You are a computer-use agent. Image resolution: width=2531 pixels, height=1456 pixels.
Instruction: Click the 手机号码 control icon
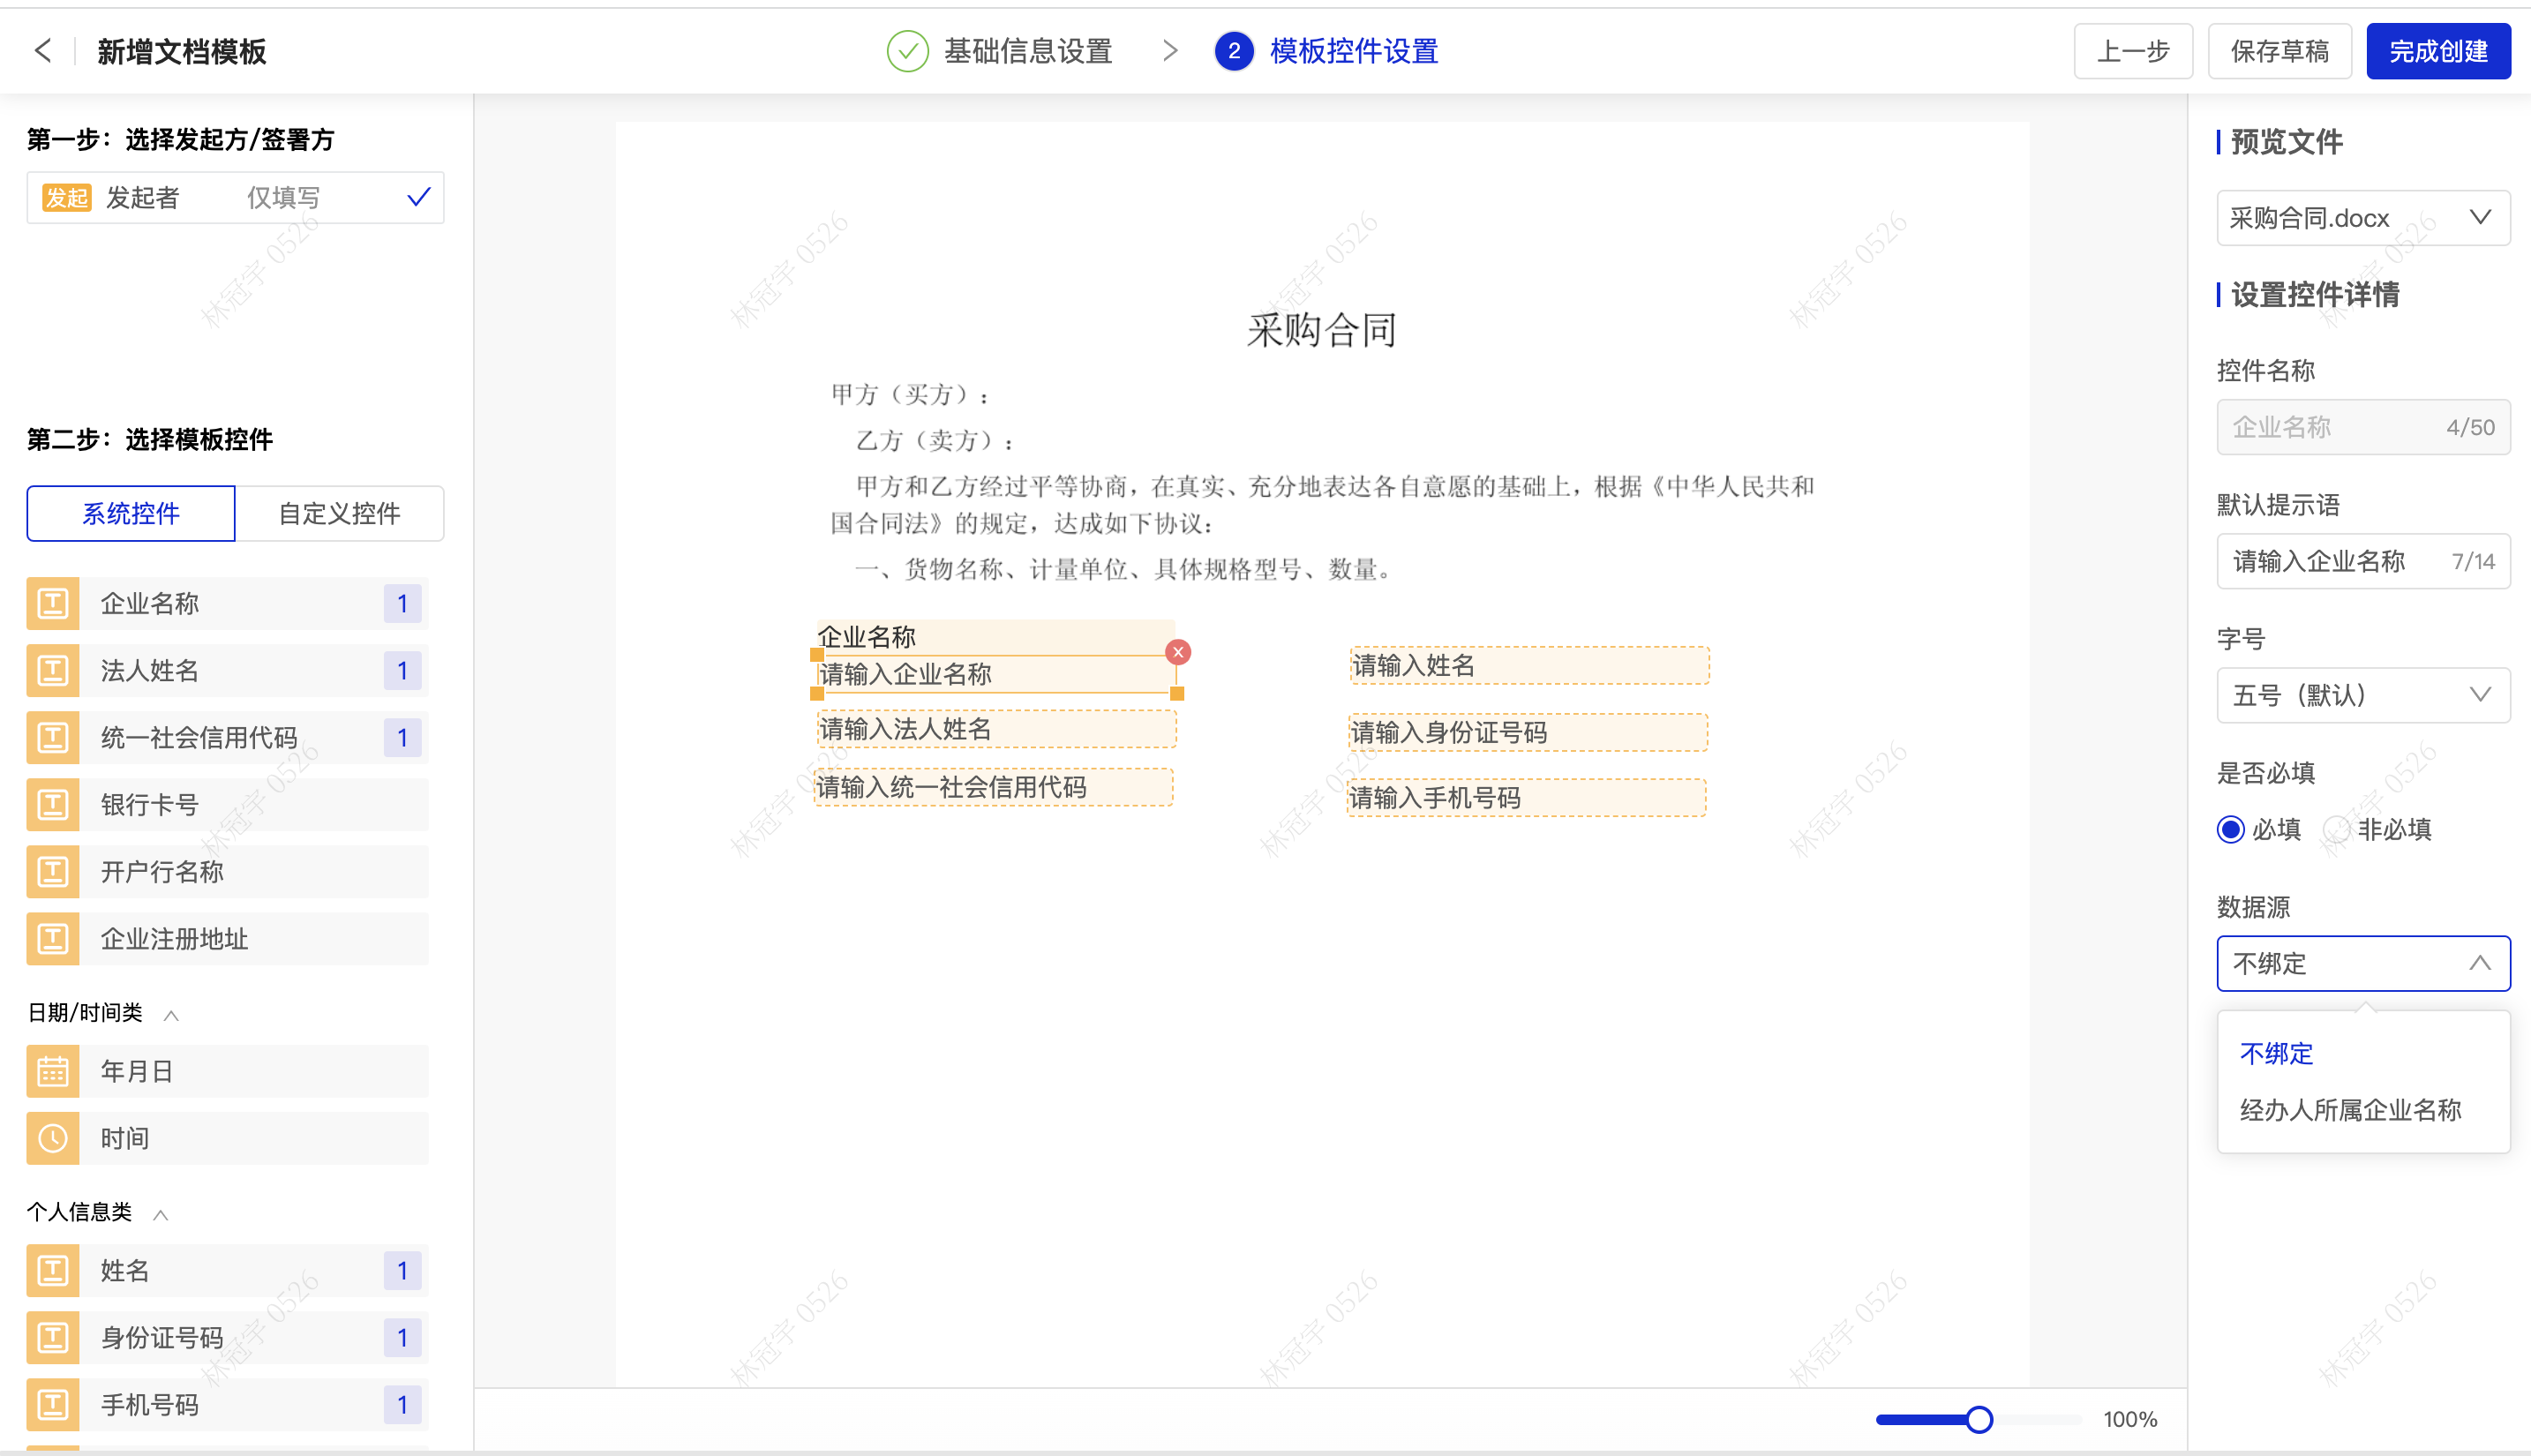click(53, 1405)
